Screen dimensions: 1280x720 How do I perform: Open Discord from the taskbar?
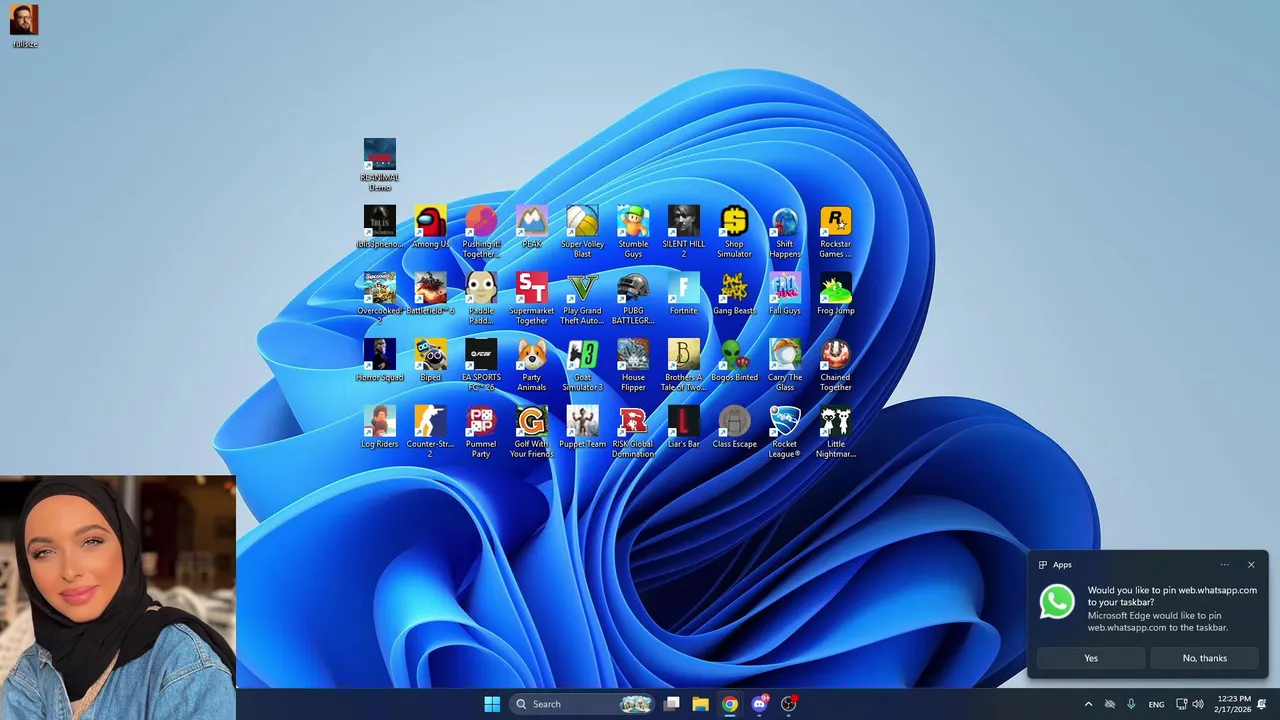tap(759, 704)
